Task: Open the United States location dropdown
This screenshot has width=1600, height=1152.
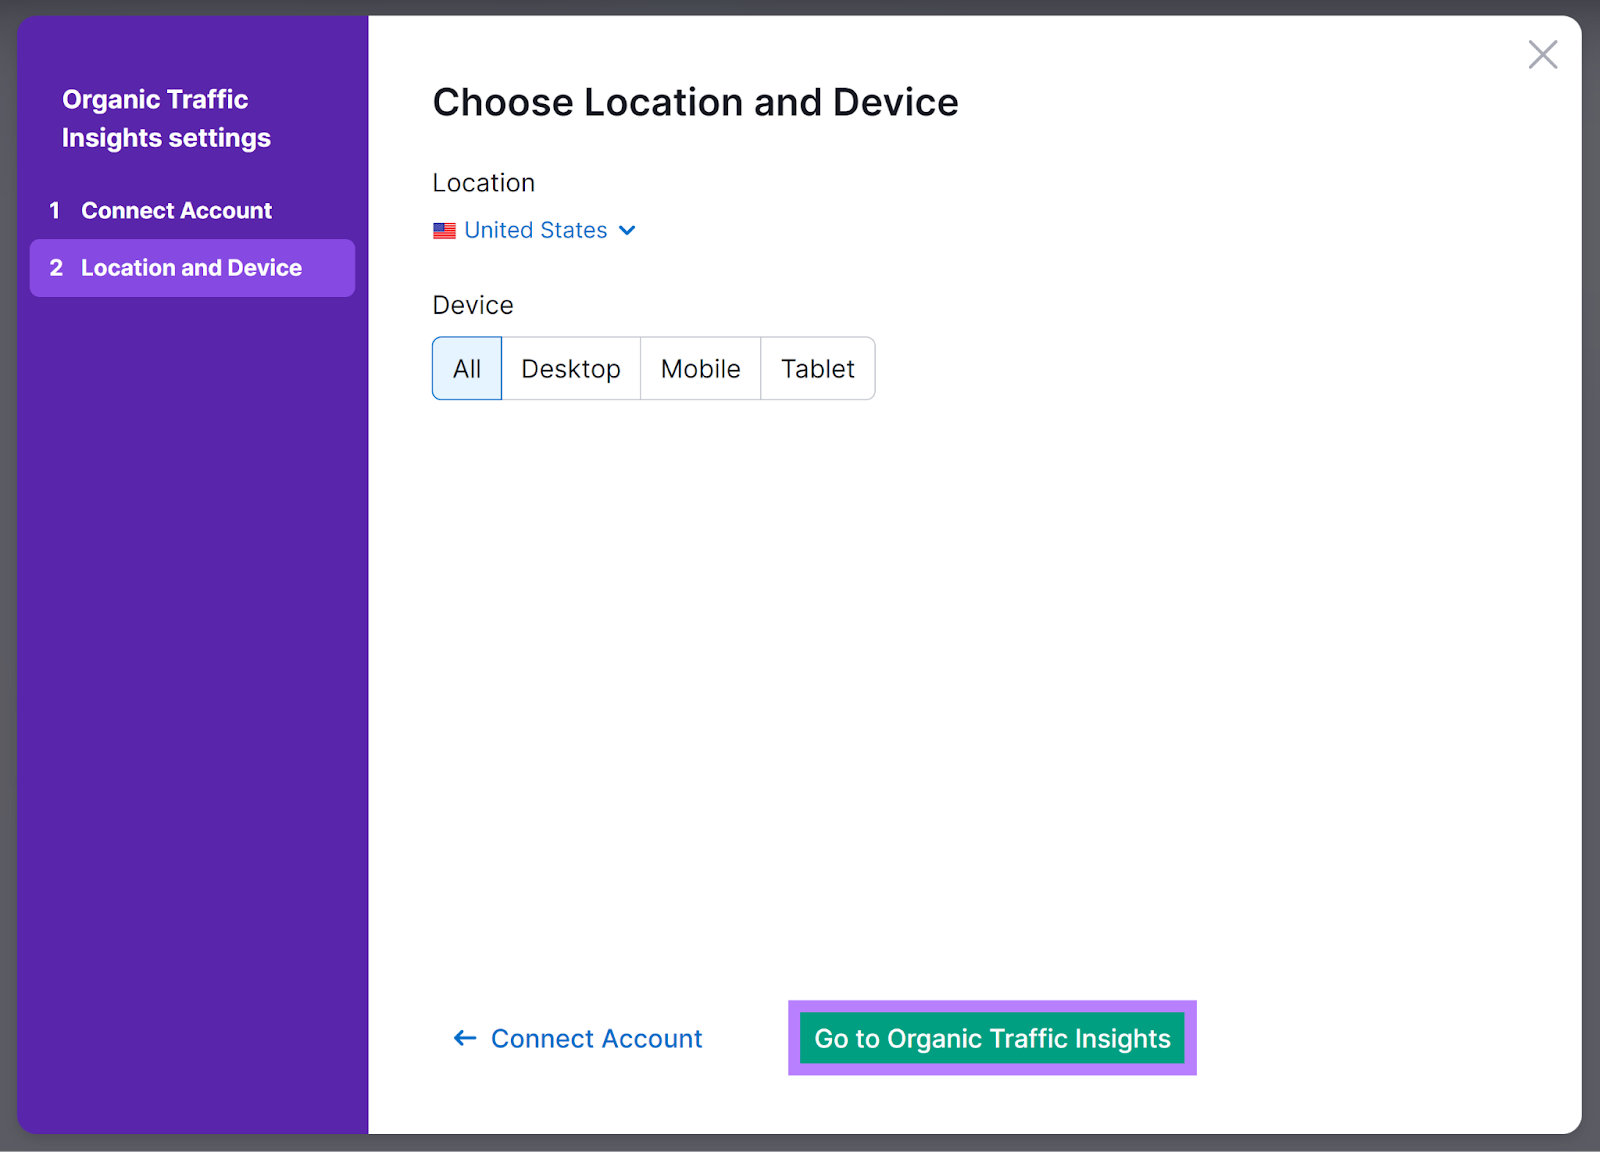Action: click(535, 230)
